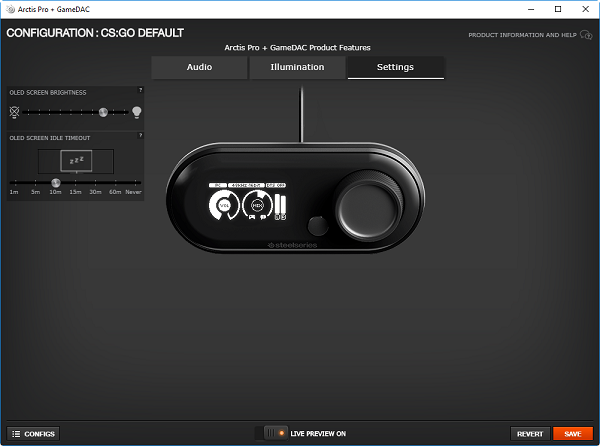Screen dimensions: 600x446
Task: Maximize the Arctis Pro window
Action: [558, 9]
